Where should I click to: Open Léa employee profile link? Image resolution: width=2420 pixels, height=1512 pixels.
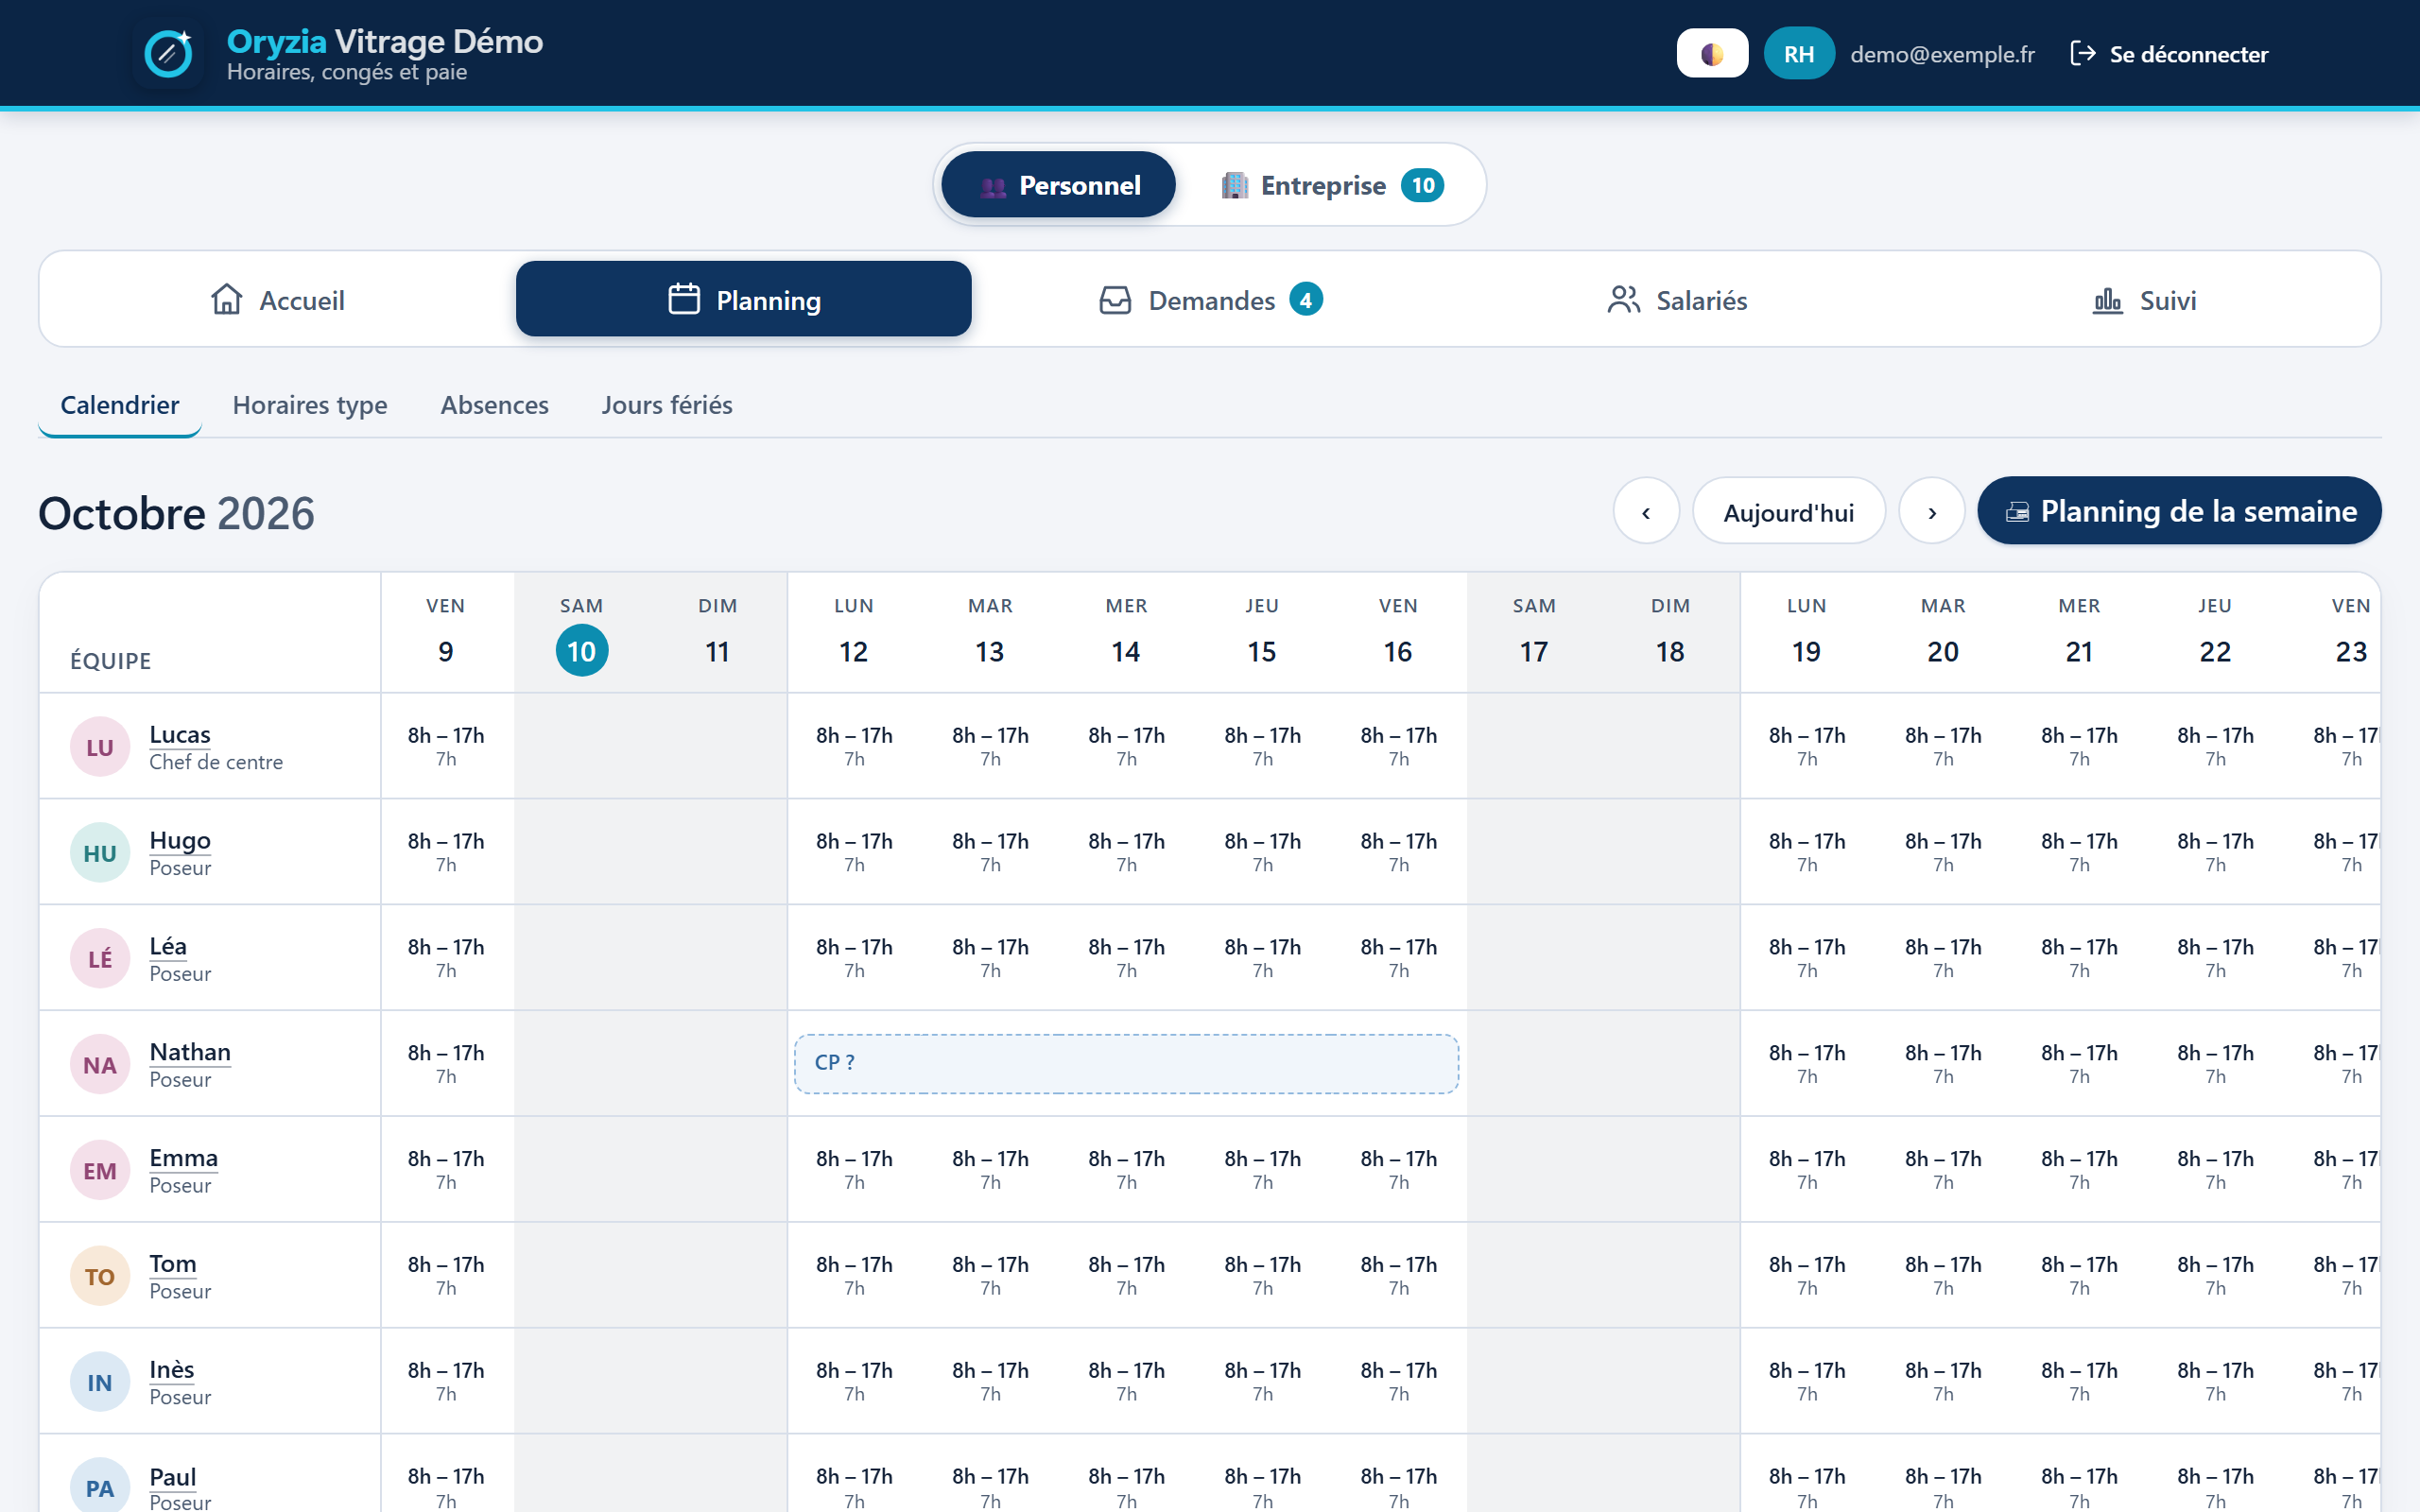(x=168, y=947)
